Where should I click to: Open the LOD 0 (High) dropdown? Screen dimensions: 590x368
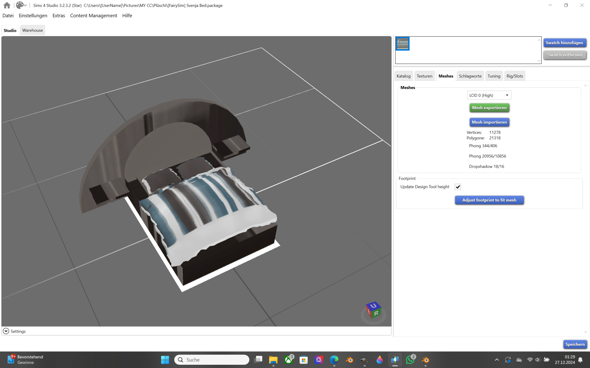pyautogui.click(x=489, y=95)
